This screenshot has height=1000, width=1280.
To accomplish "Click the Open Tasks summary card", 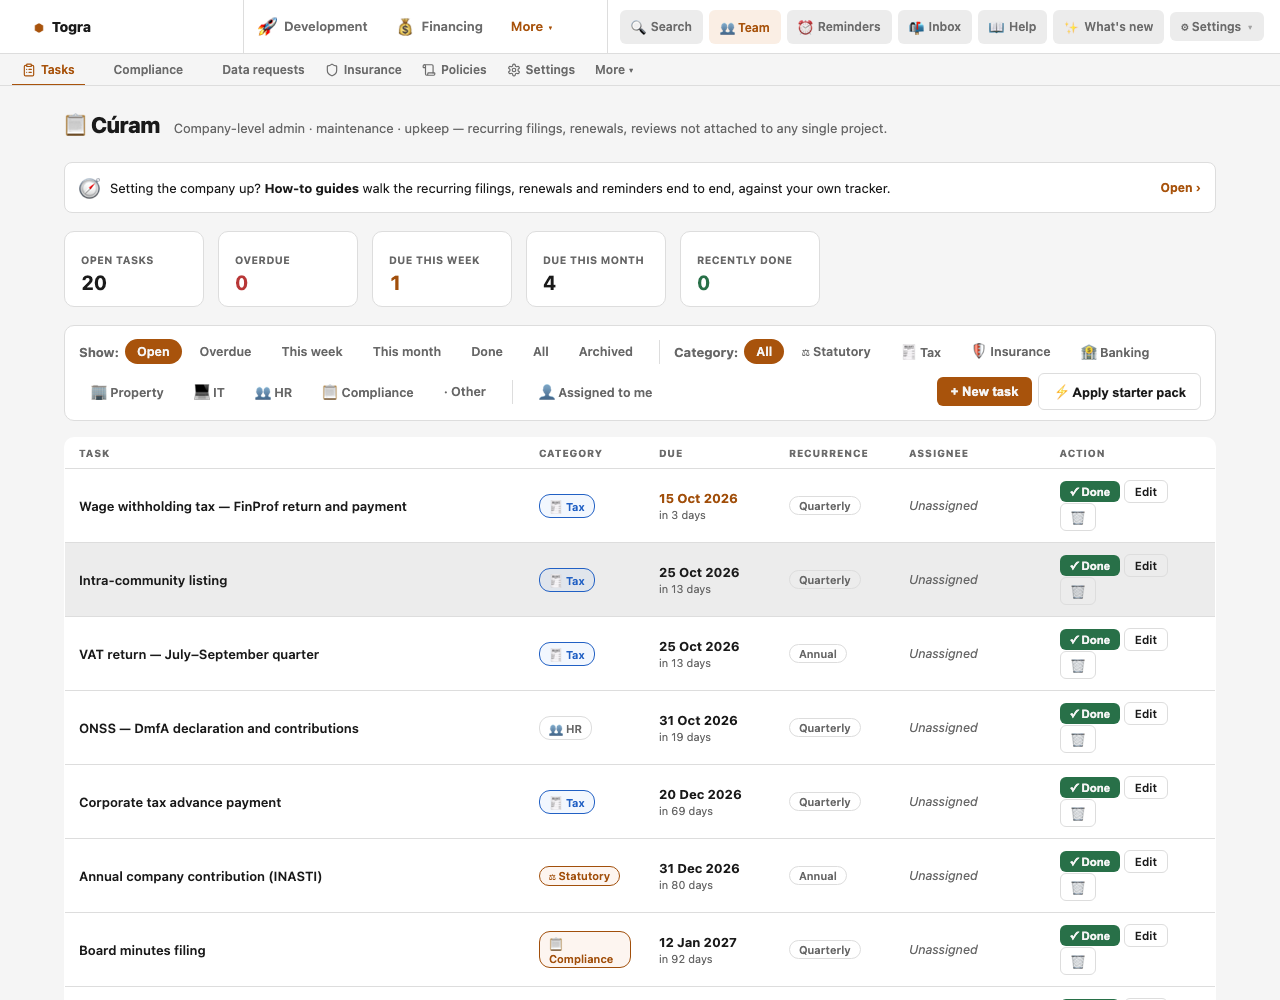I will (x=134, y=269).
